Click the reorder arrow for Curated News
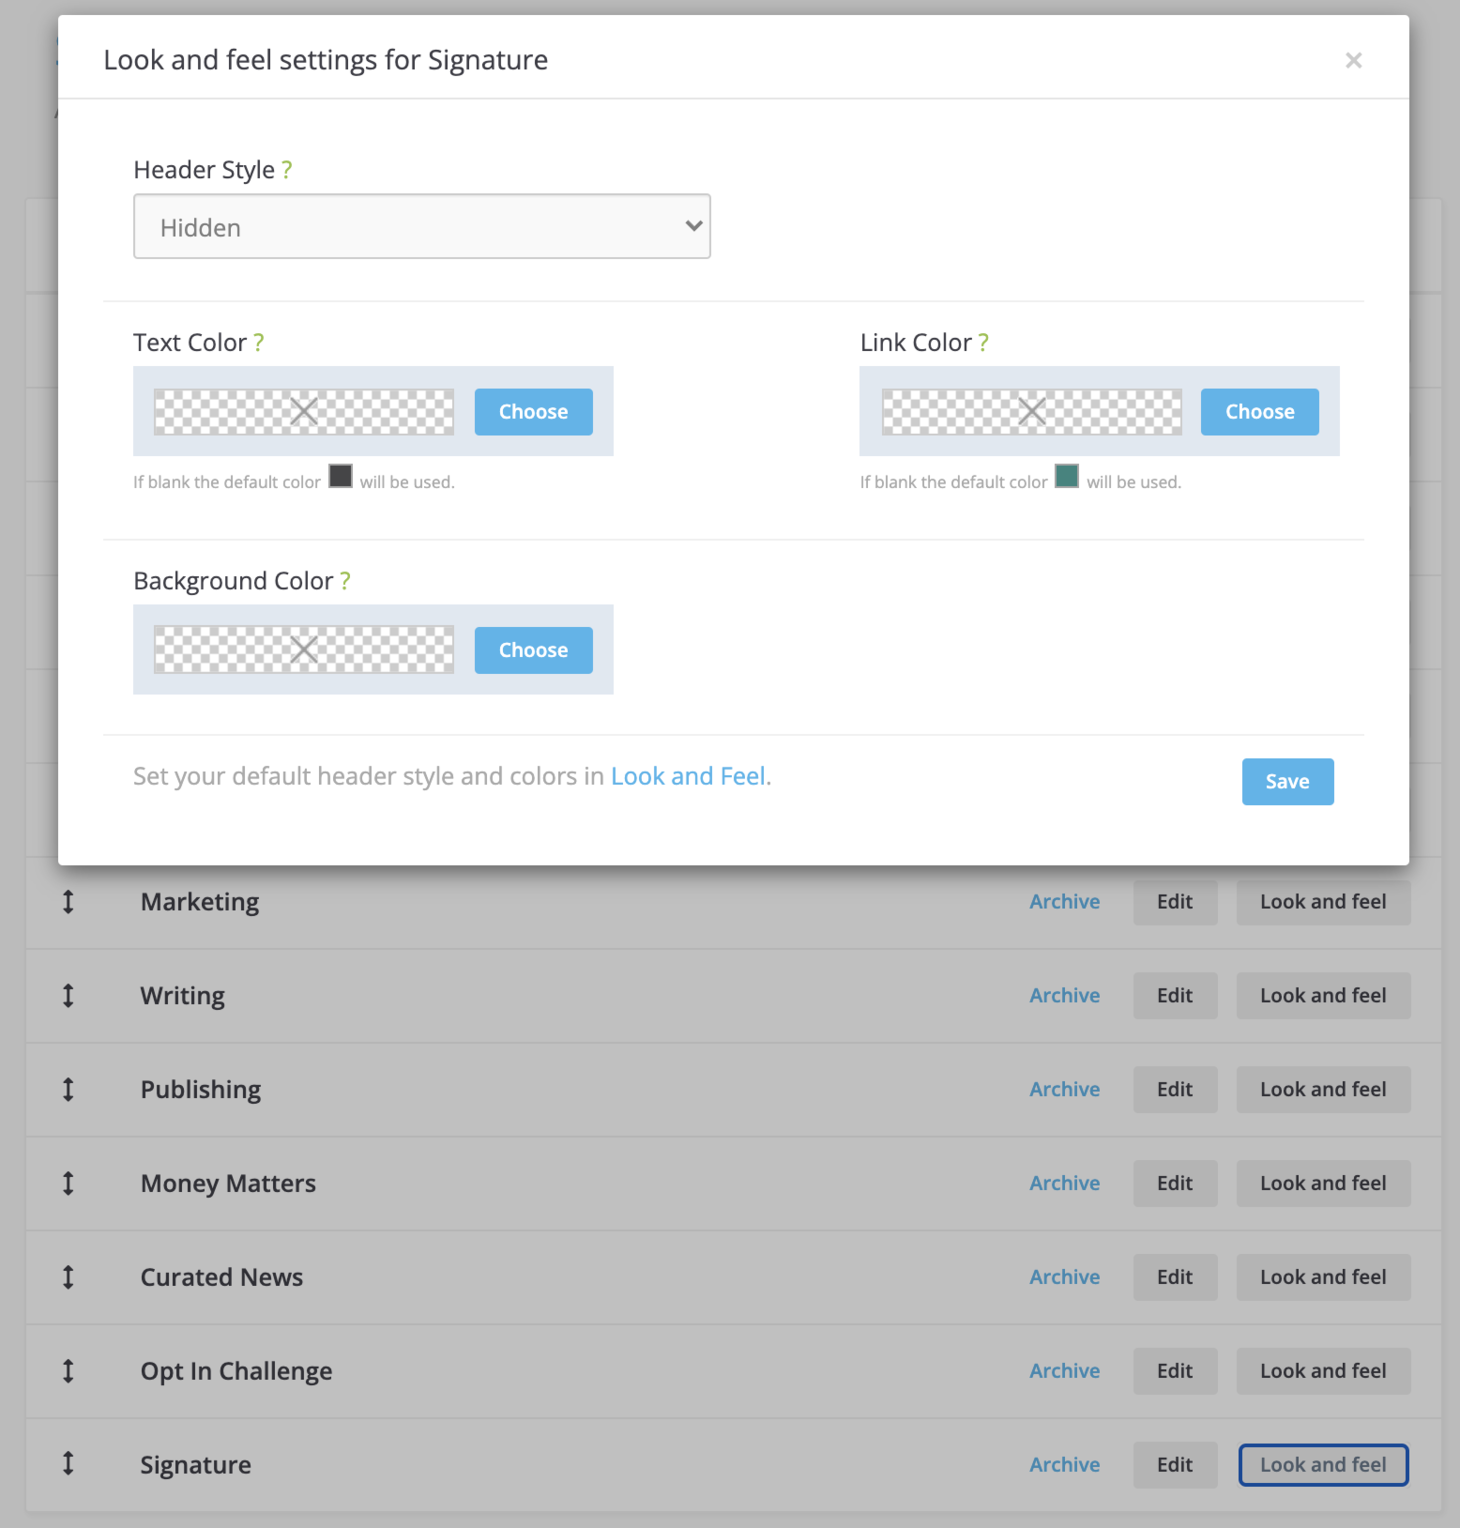 coord(68,1277)
